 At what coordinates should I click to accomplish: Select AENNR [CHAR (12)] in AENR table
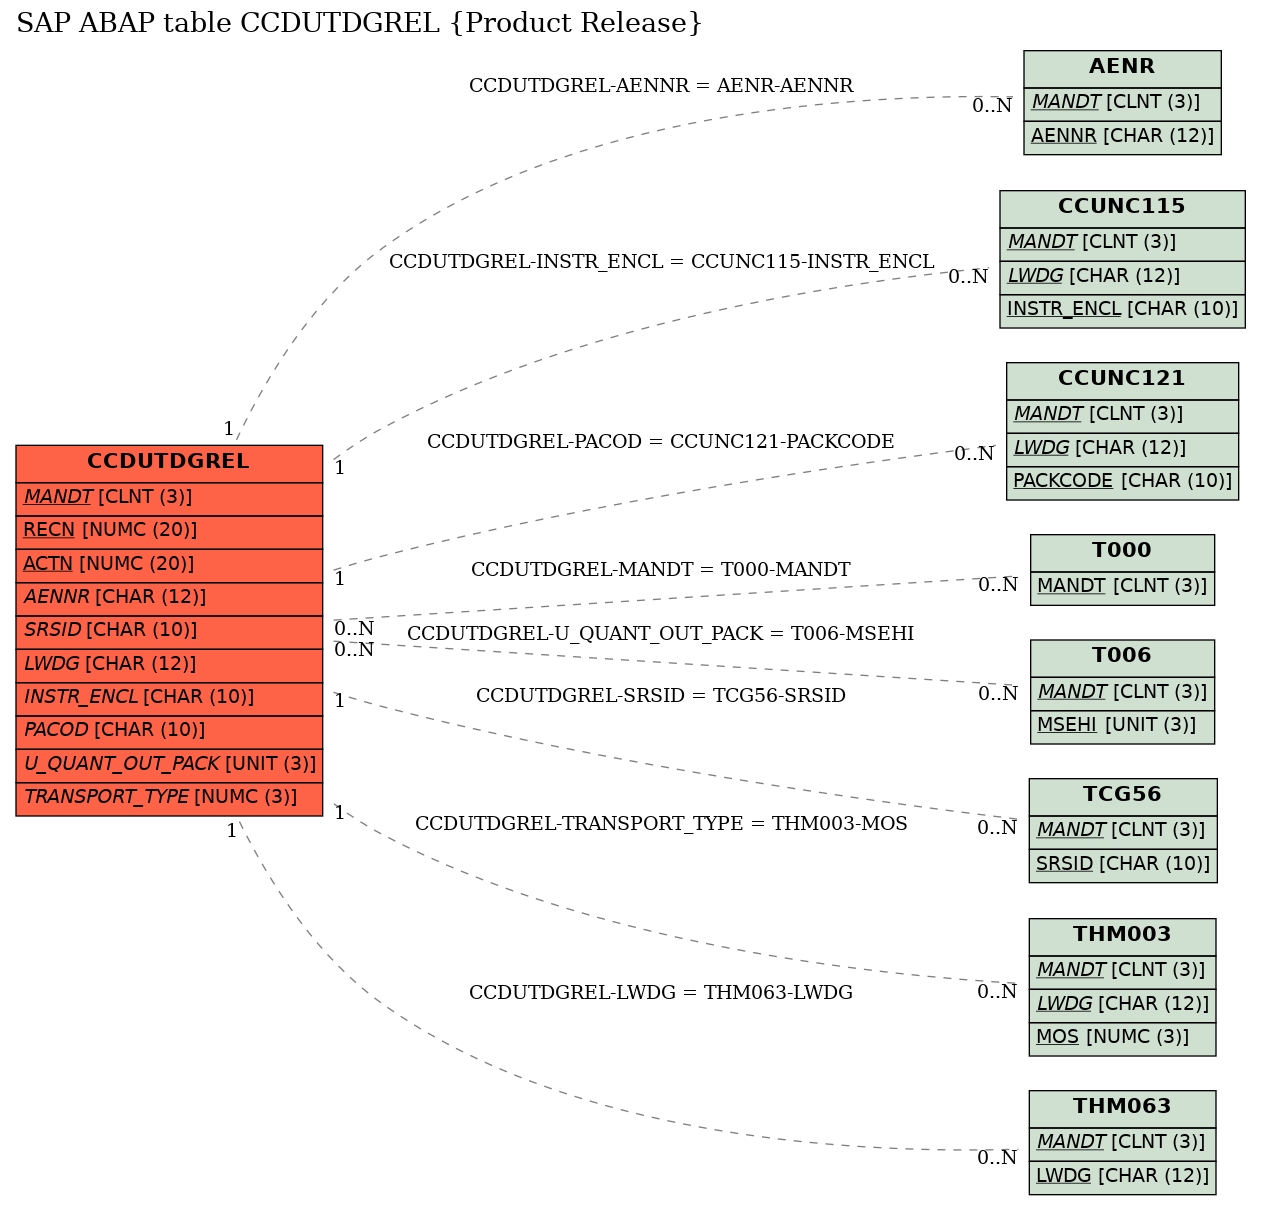click(x=1122, y=137)
